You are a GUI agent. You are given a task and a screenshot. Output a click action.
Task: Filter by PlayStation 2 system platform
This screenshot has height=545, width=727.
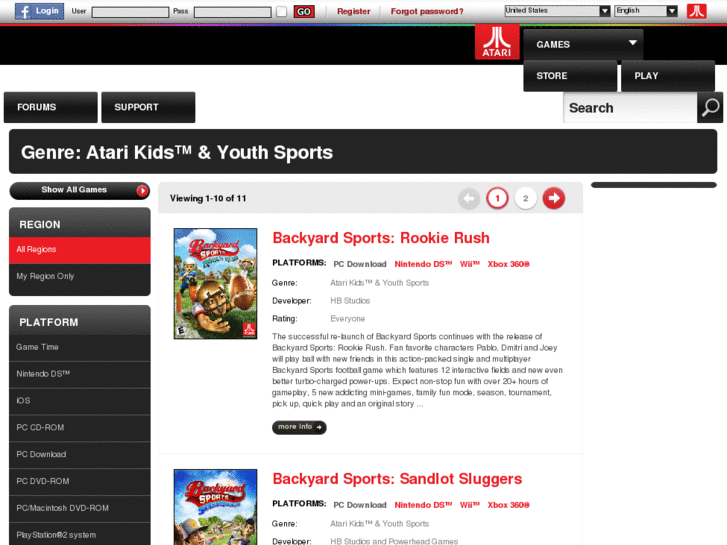[x=80, y=535]
